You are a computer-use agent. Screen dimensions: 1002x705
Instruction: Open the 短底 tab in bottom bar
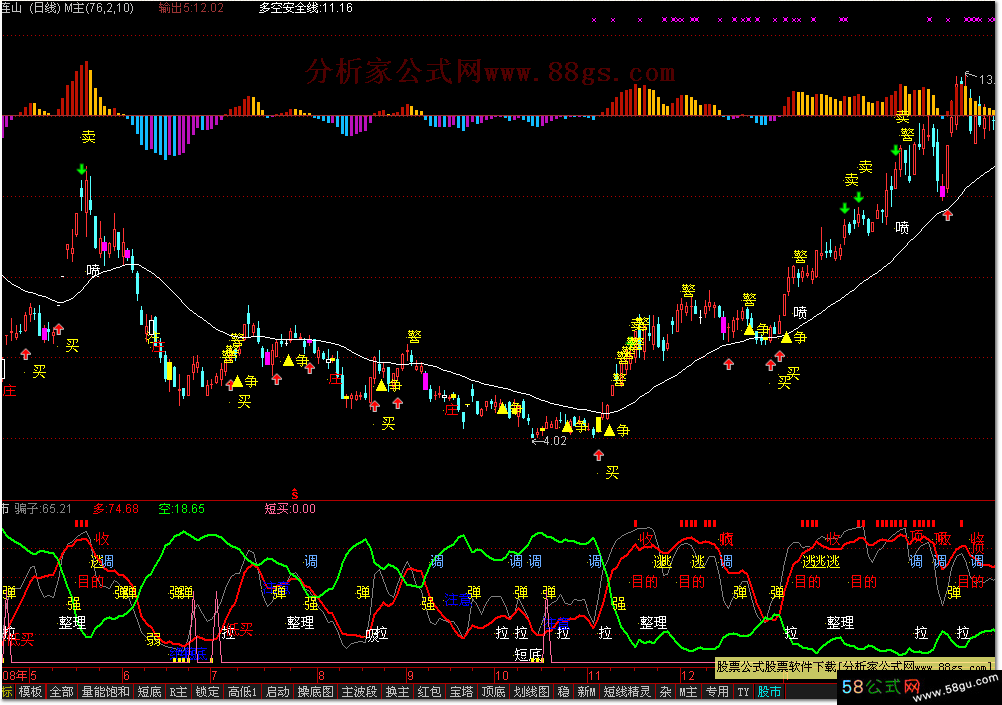[150, 692]
